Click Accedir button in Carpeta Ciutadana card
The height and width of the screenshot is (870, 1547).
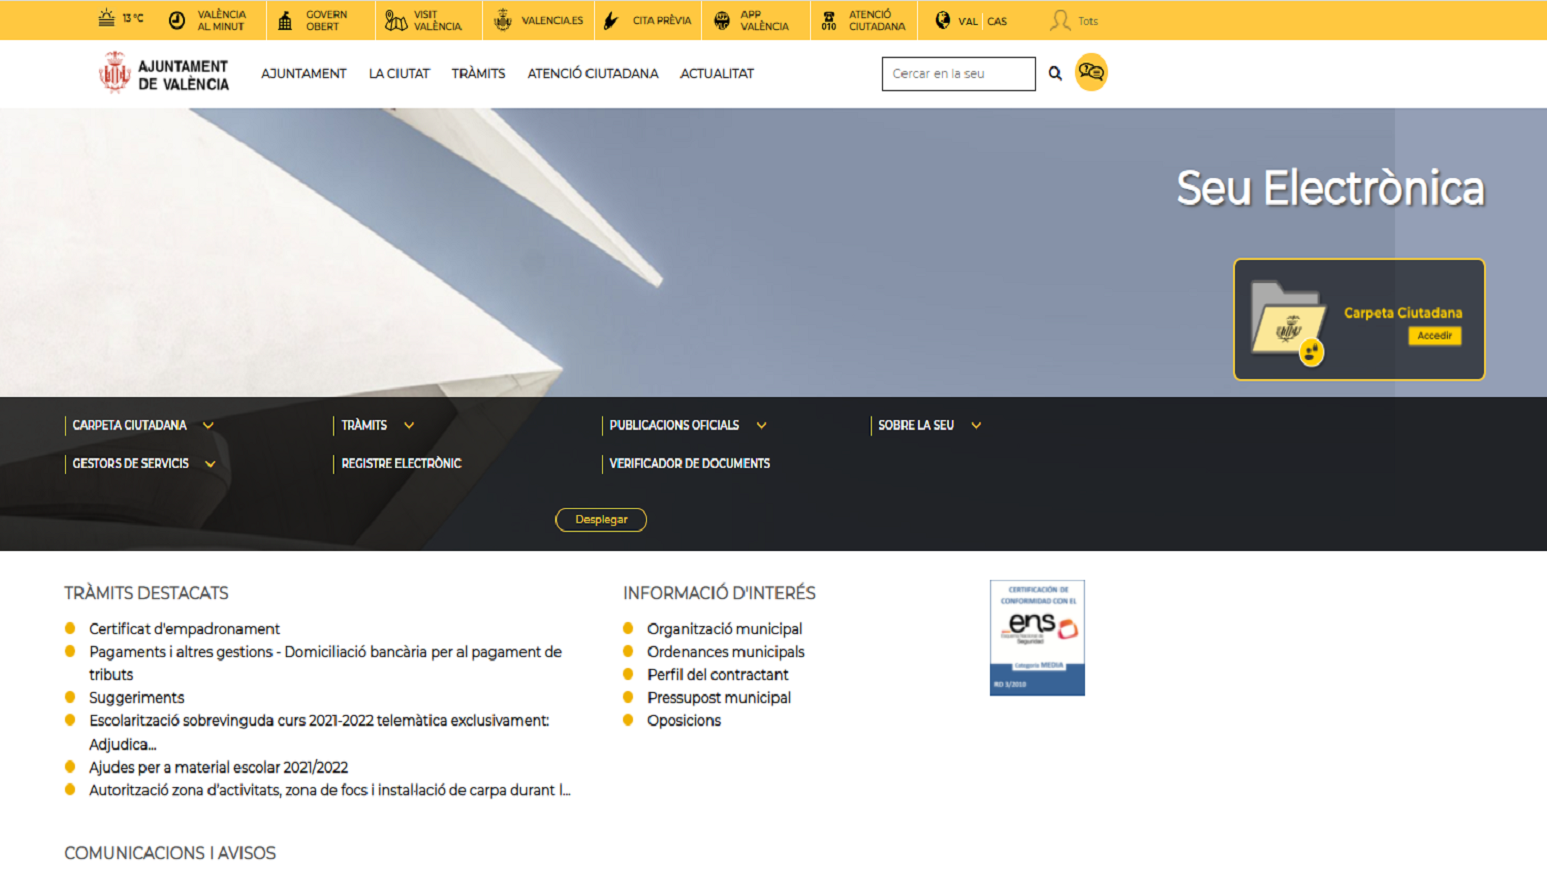pos(1434,336)
